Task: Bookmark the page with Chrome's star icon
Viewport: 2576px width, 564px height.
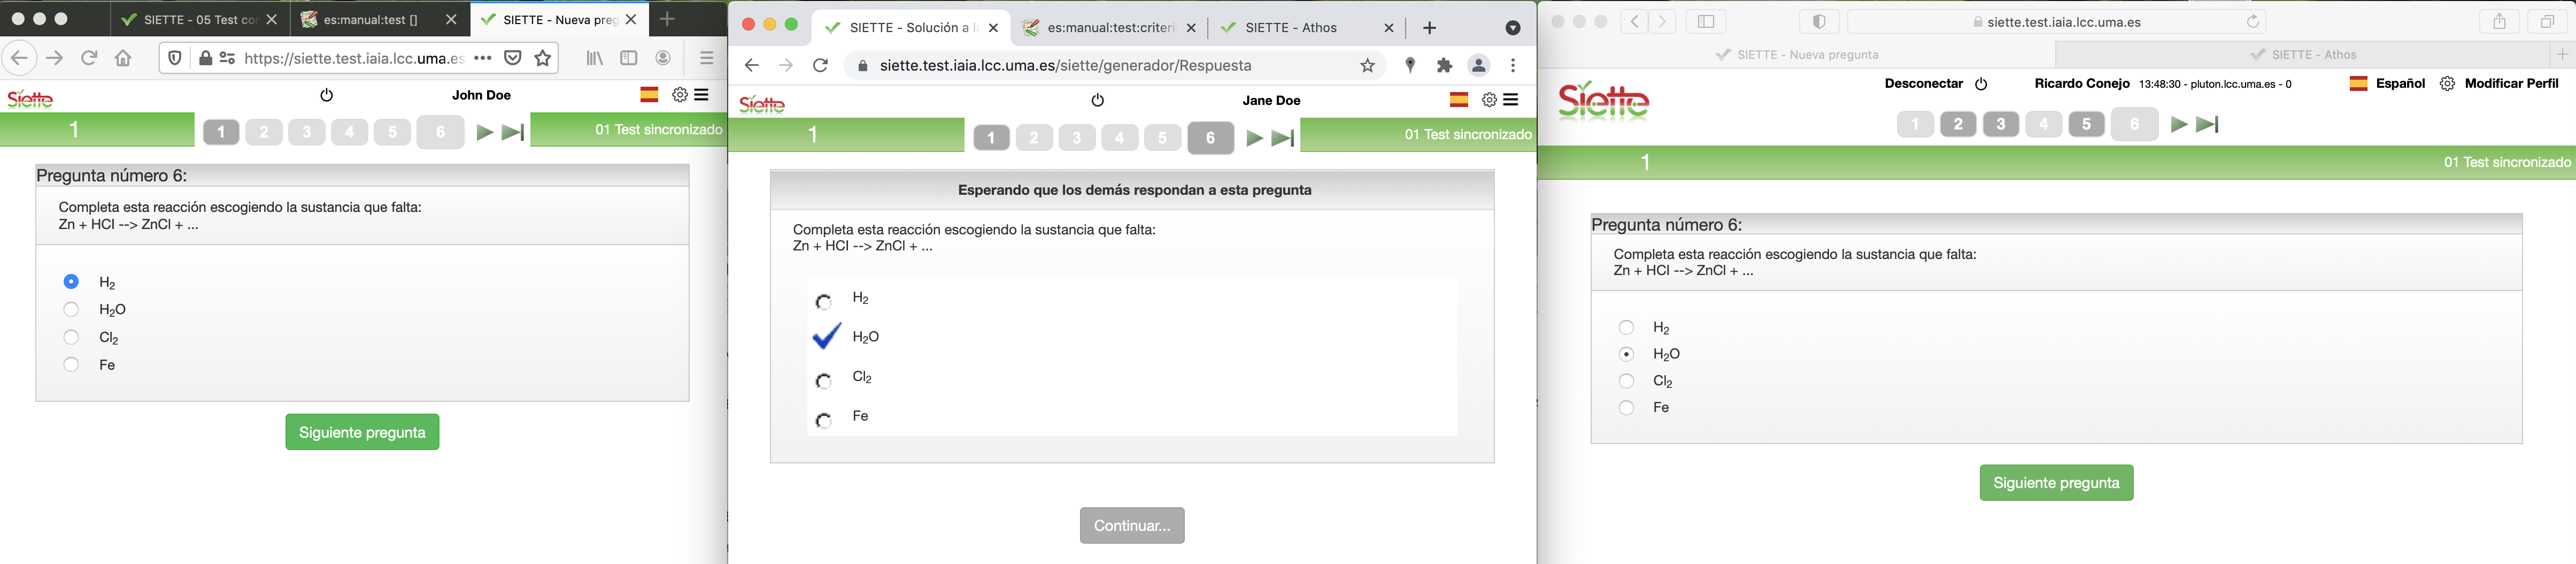Action: pyautogui.click(x=1367, y=66)
